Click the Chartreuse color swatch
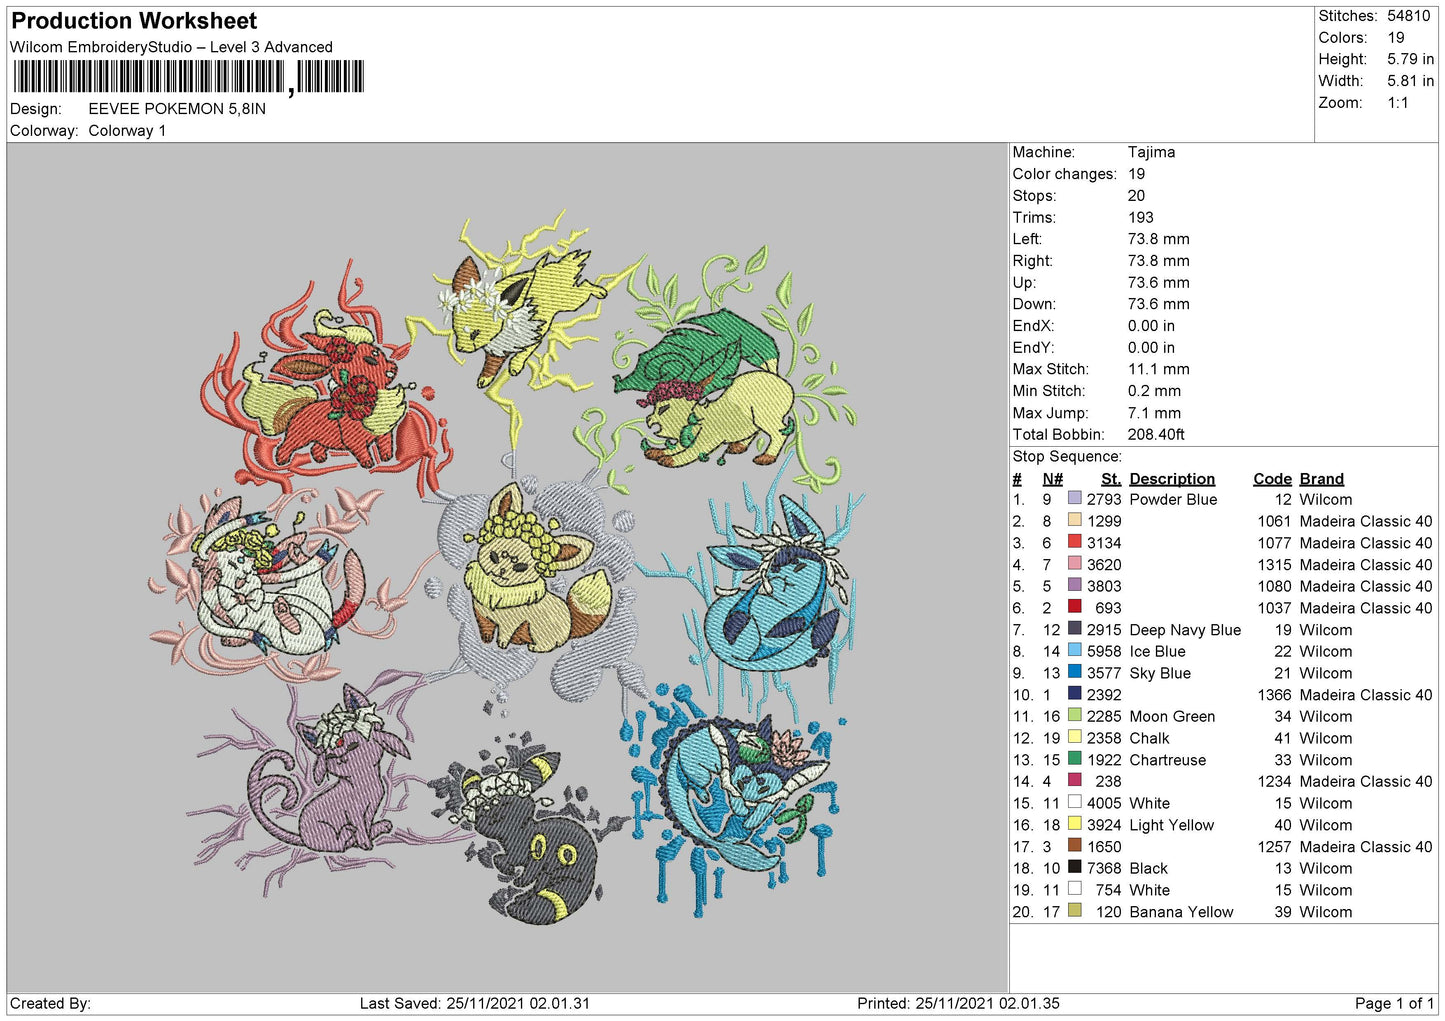The height and width of the screenshot is (1021, 1445). tap(1074, 759)
